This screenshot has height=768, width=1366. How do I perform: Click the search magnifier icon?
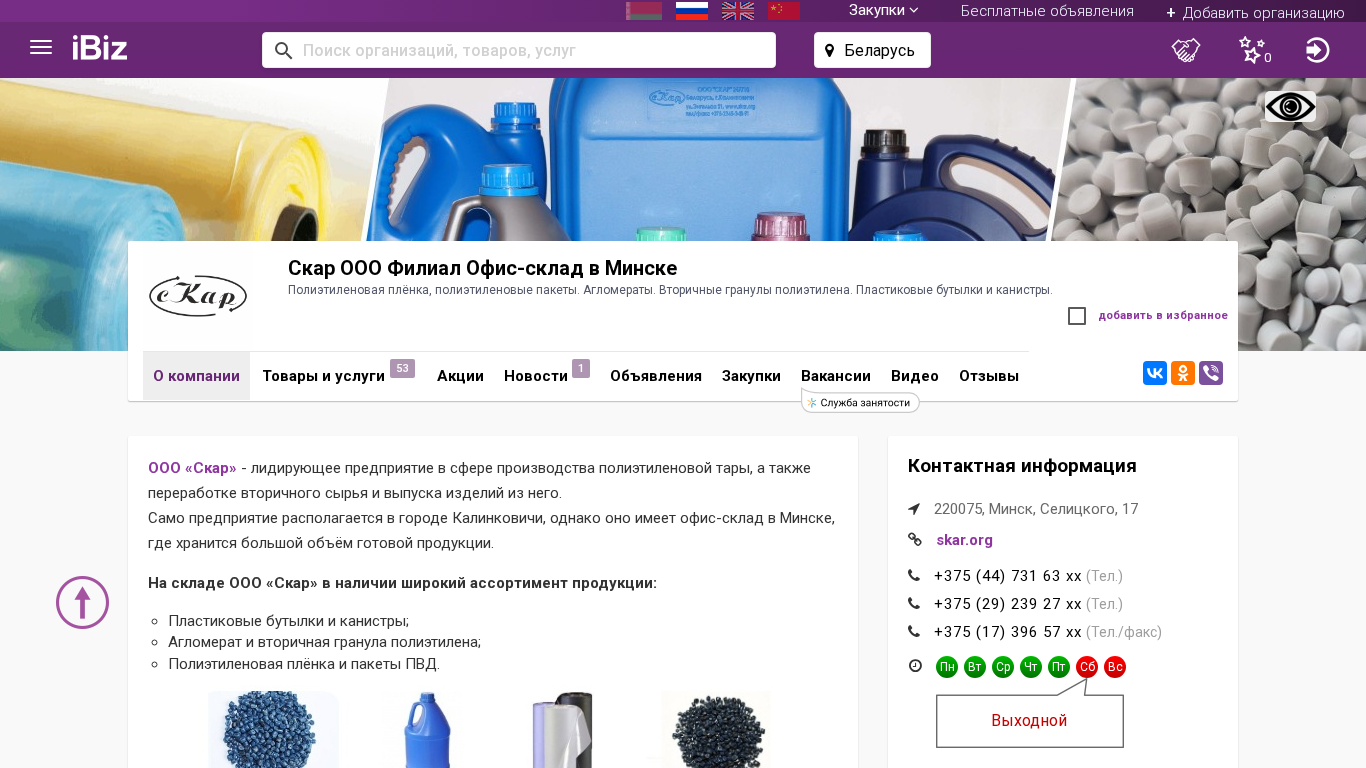[283, 50]
